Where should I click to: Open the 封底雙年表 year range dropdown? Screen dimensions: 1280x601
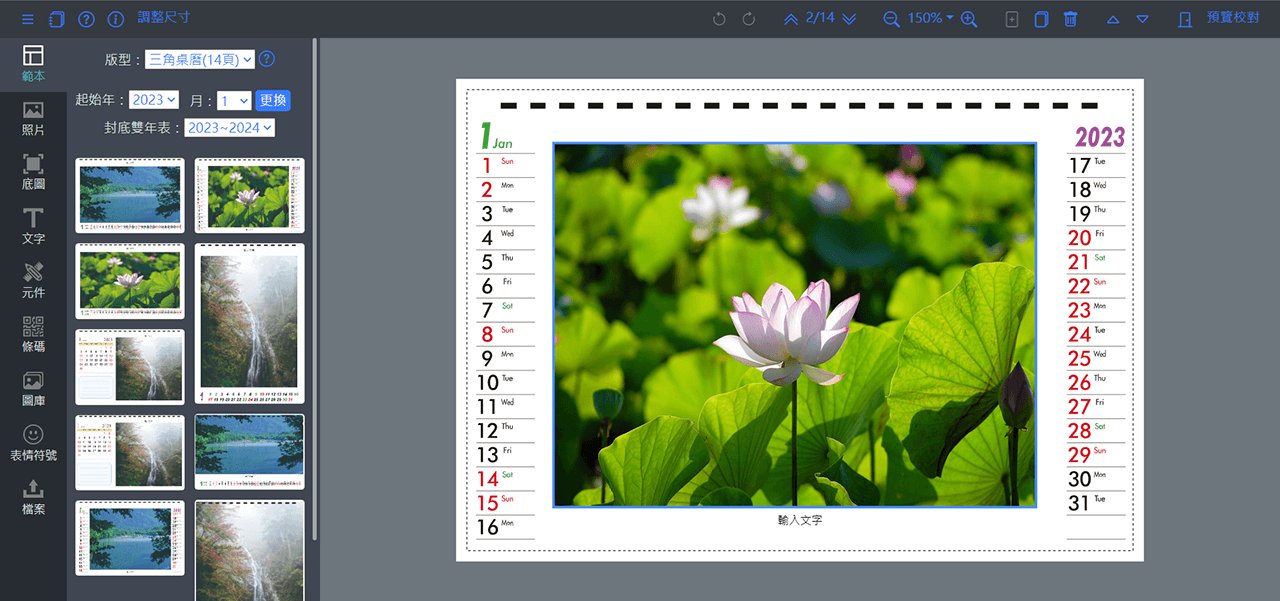pos(229,127)
